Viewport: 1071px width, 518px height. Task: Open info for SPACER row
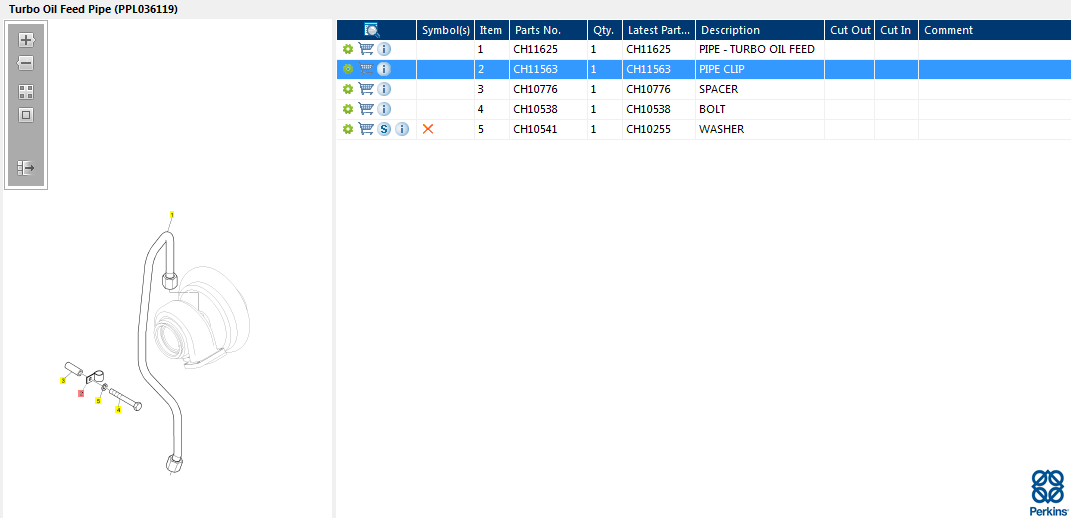click(x=384, y=89)
